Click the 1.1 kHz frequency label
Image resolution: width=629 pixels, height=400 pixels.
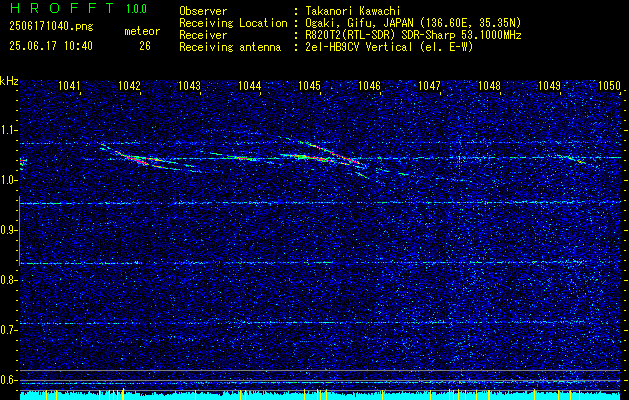[x=8, y=130]
